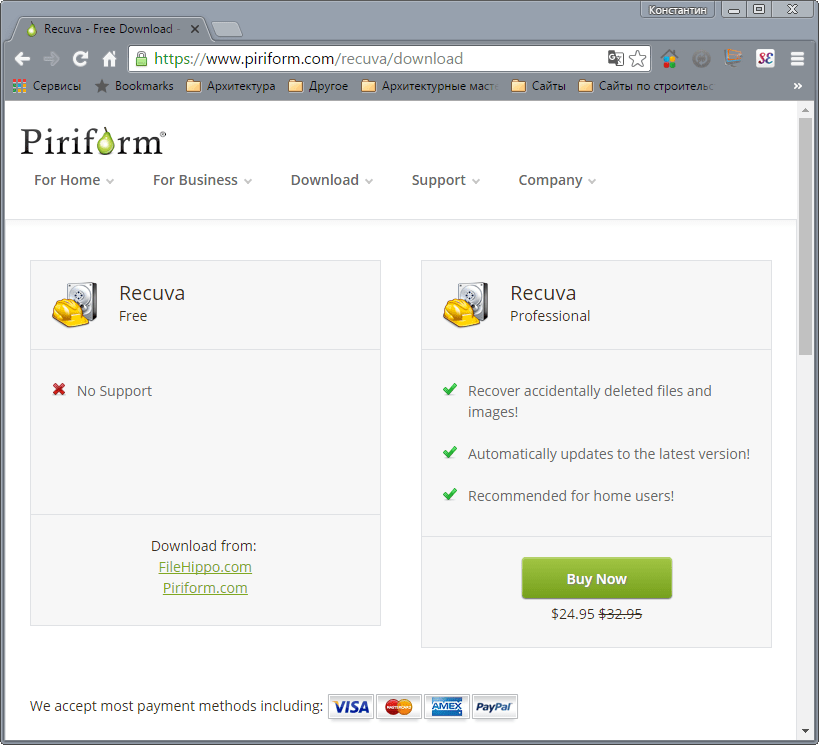Click the scrollbar down arrow
Image resolution: width=819 pixels, height=745 pixels.
coord(805,731)
